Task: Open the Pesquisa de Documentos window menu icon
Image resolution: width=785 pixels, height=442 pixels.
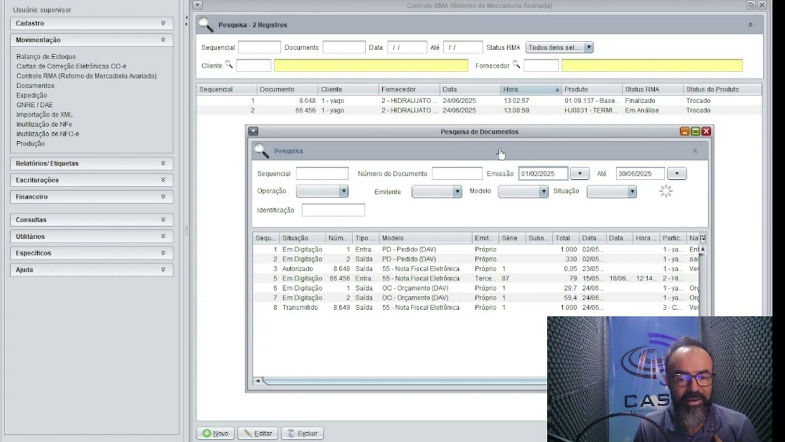Action: pyautogui.click(x=253, y=132)
